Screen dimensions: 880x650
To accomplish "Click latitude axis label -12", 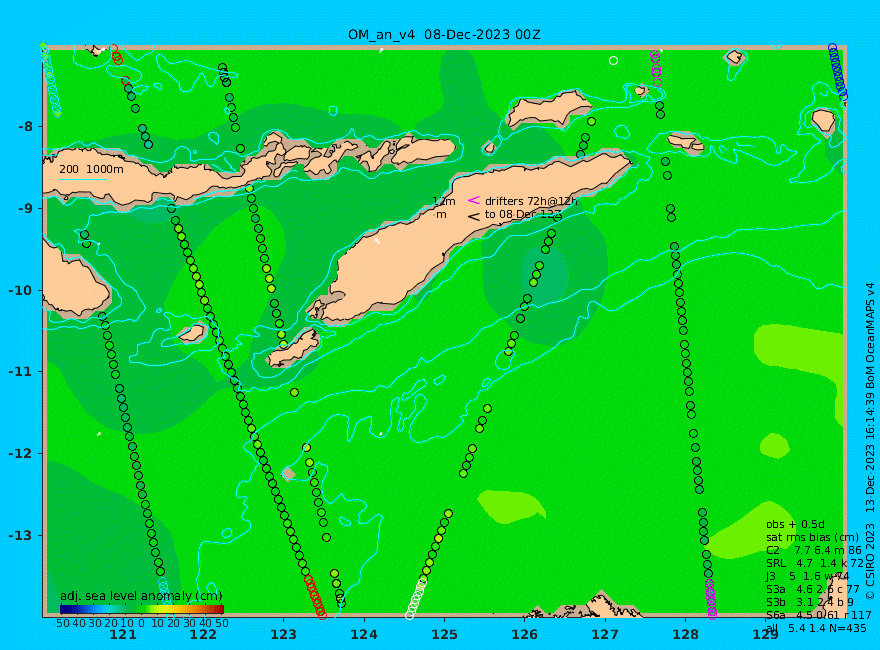I will pyautogui.click(x=21, y=454).
